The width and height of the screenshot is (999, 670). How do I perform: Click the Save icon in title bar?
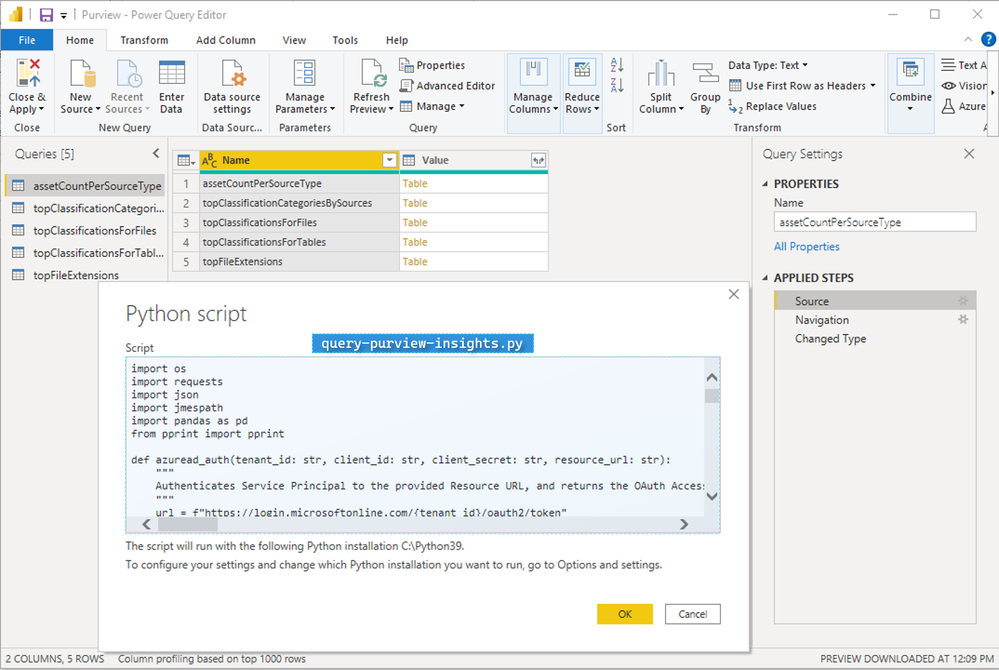pyautogui.click(x=46, y=15)
